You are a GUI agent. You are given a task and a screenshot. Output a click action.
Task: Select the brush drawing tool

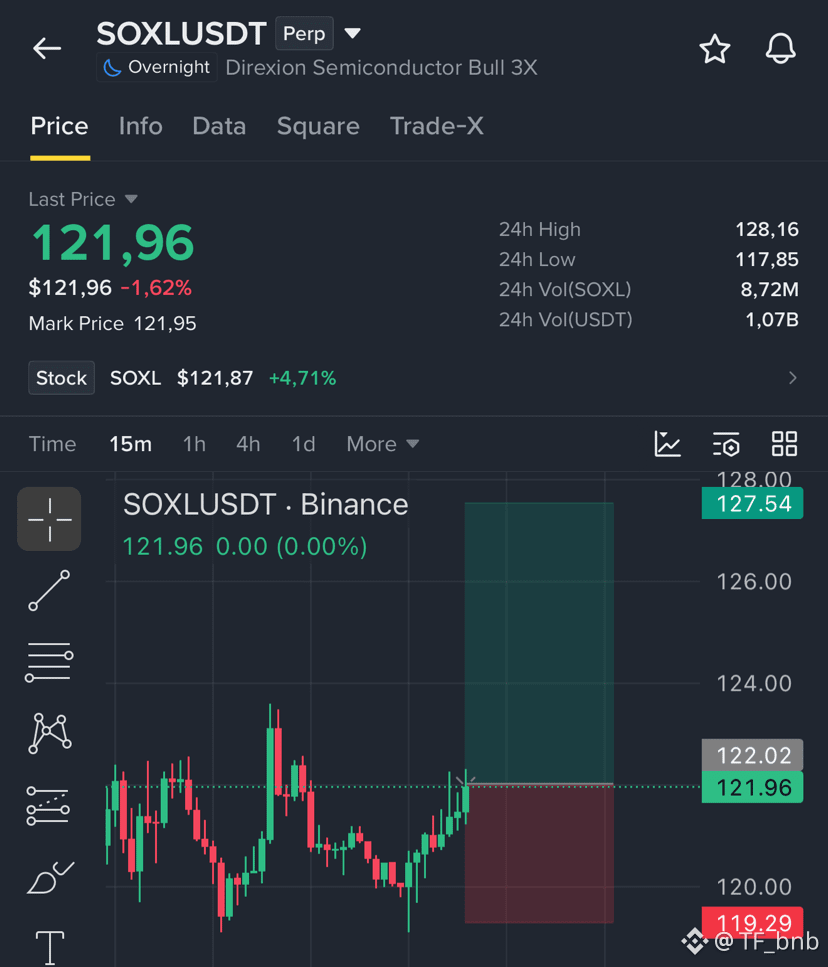pyautogui.click(x=51, y=878)
